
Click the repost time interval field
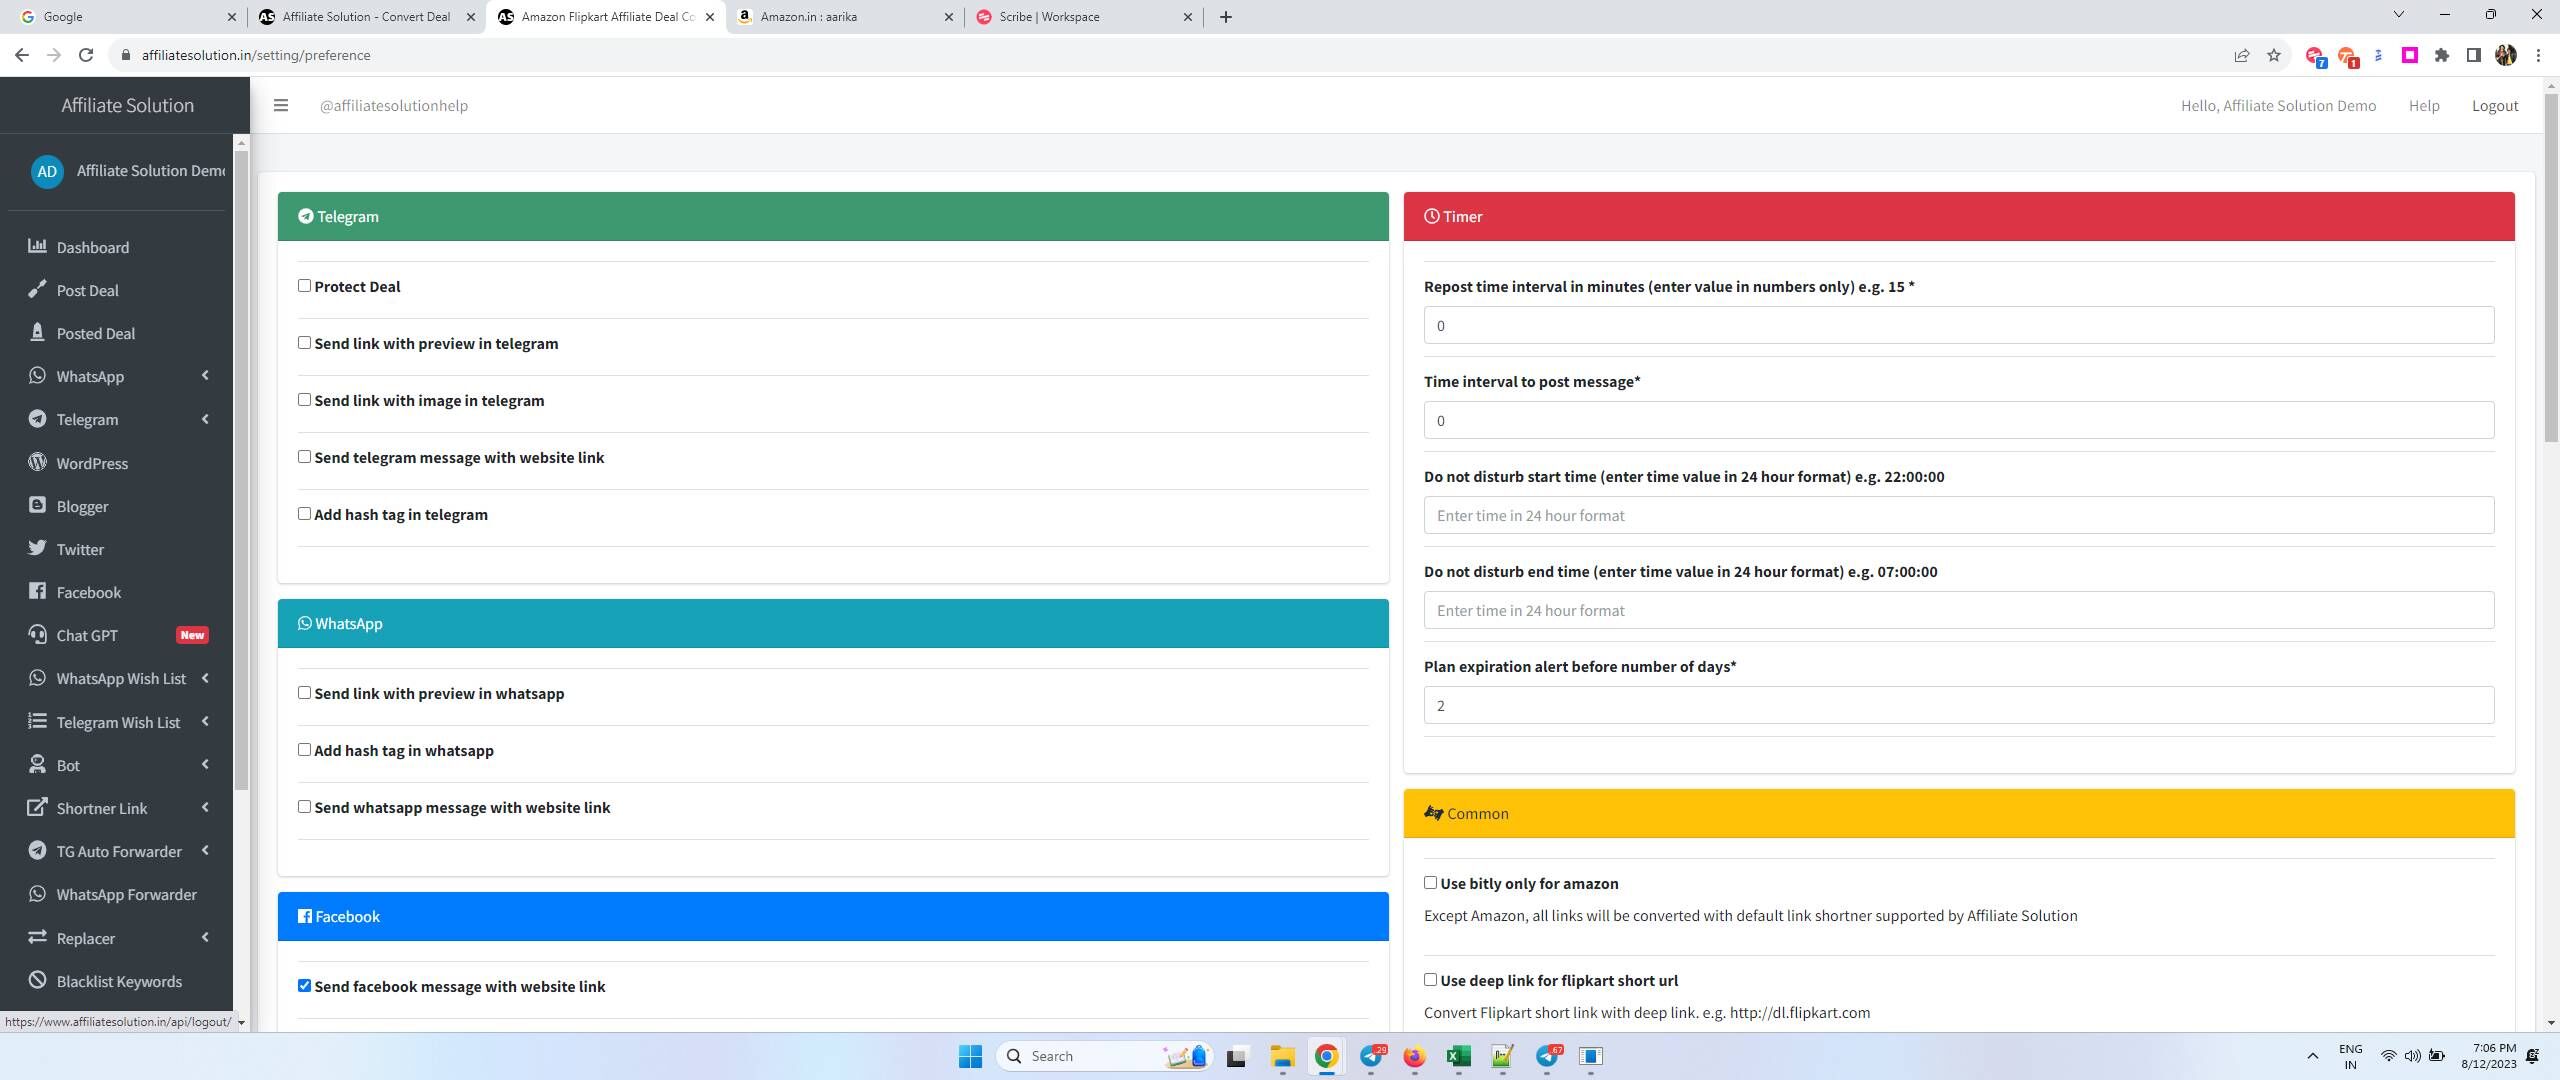[1958, 325]
